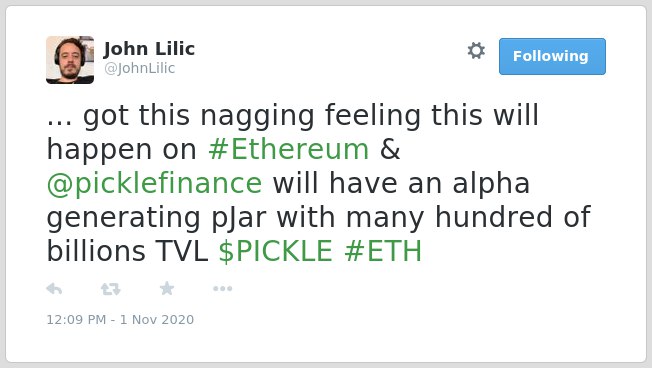Click the ampersand after #Ethereum
This screenshot has width=652, height=368.
390,149
